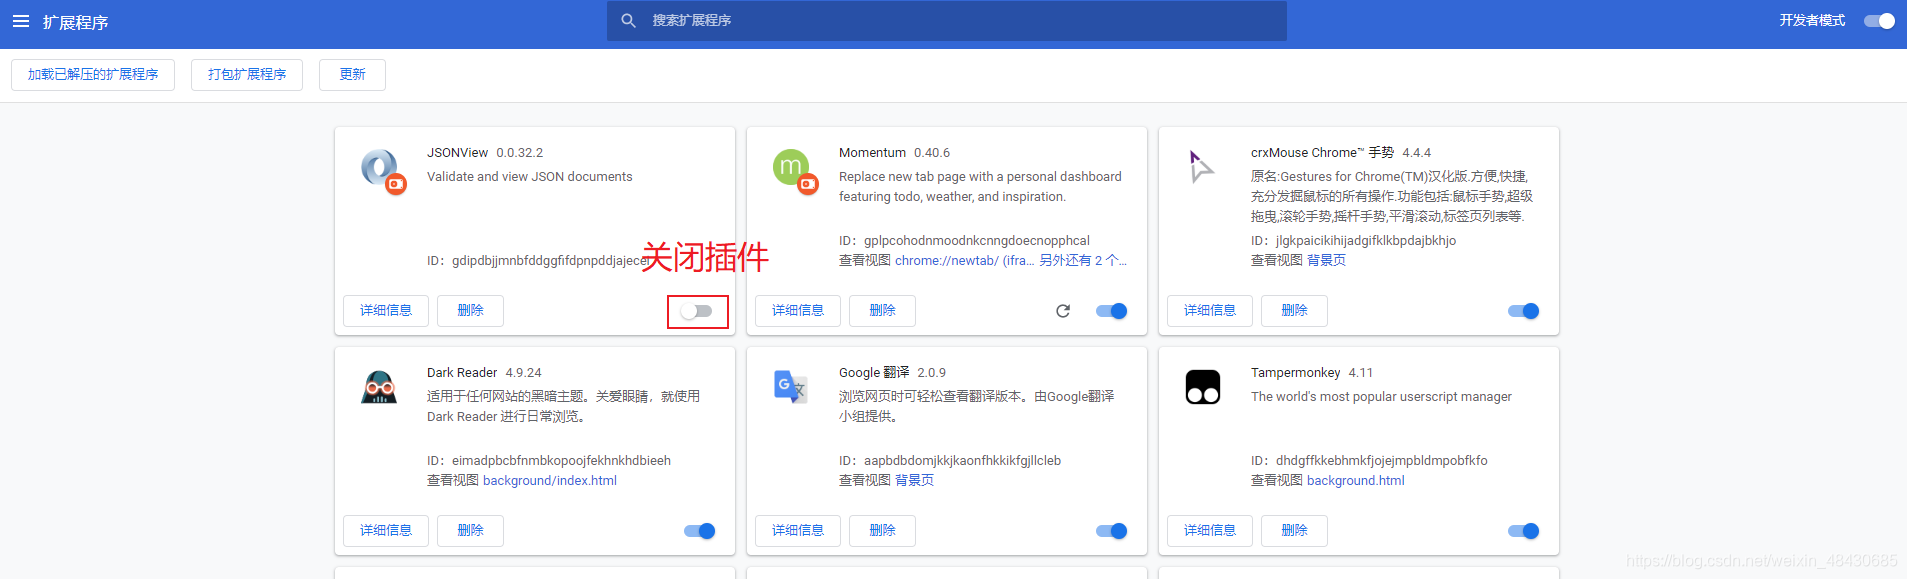Open Momentum 另外还有 2 个 link
1907x579 pixels.
pyautogui.click(x=1083, y=261)
